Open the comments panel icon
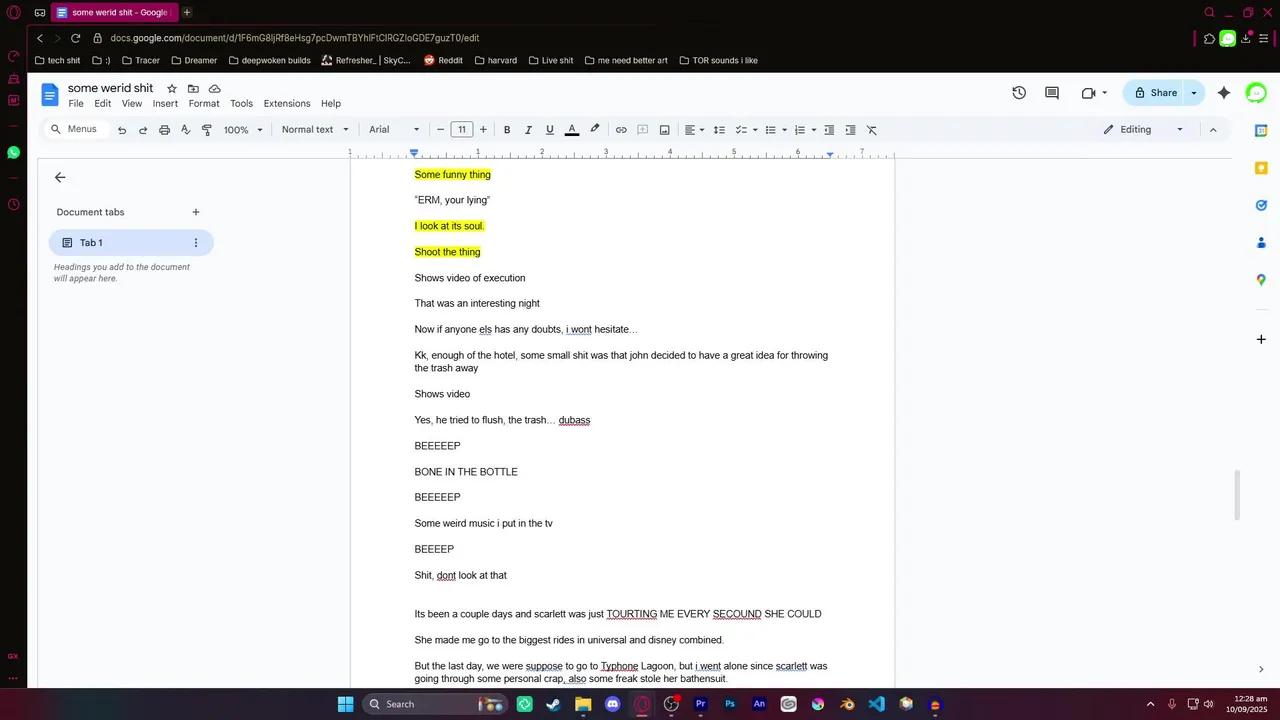The height and width of the screenshot is (720, 1280). tap(1052, 93)
